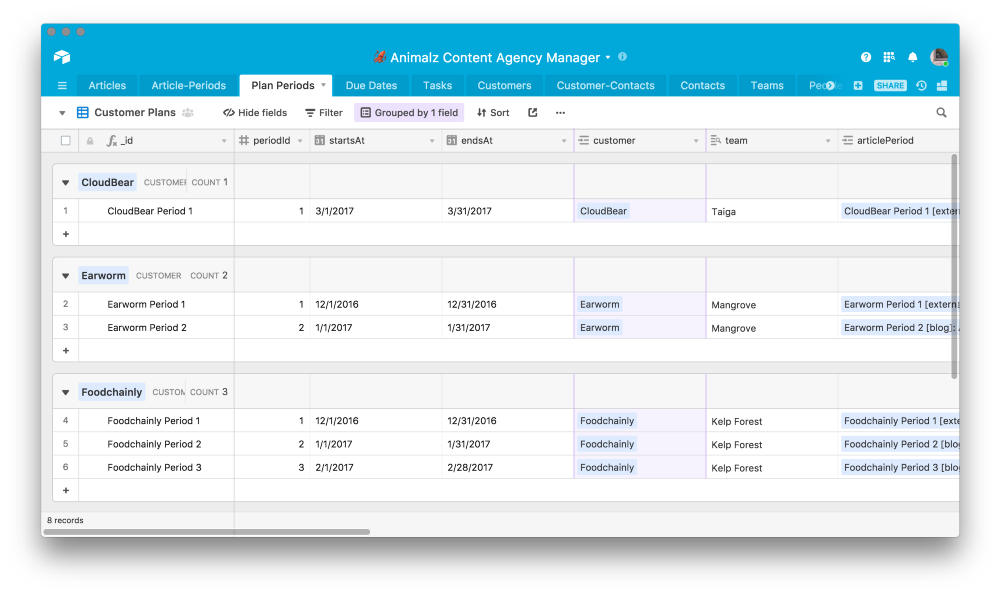Click the calendar icon of endsAt field

tap(452, 140)
